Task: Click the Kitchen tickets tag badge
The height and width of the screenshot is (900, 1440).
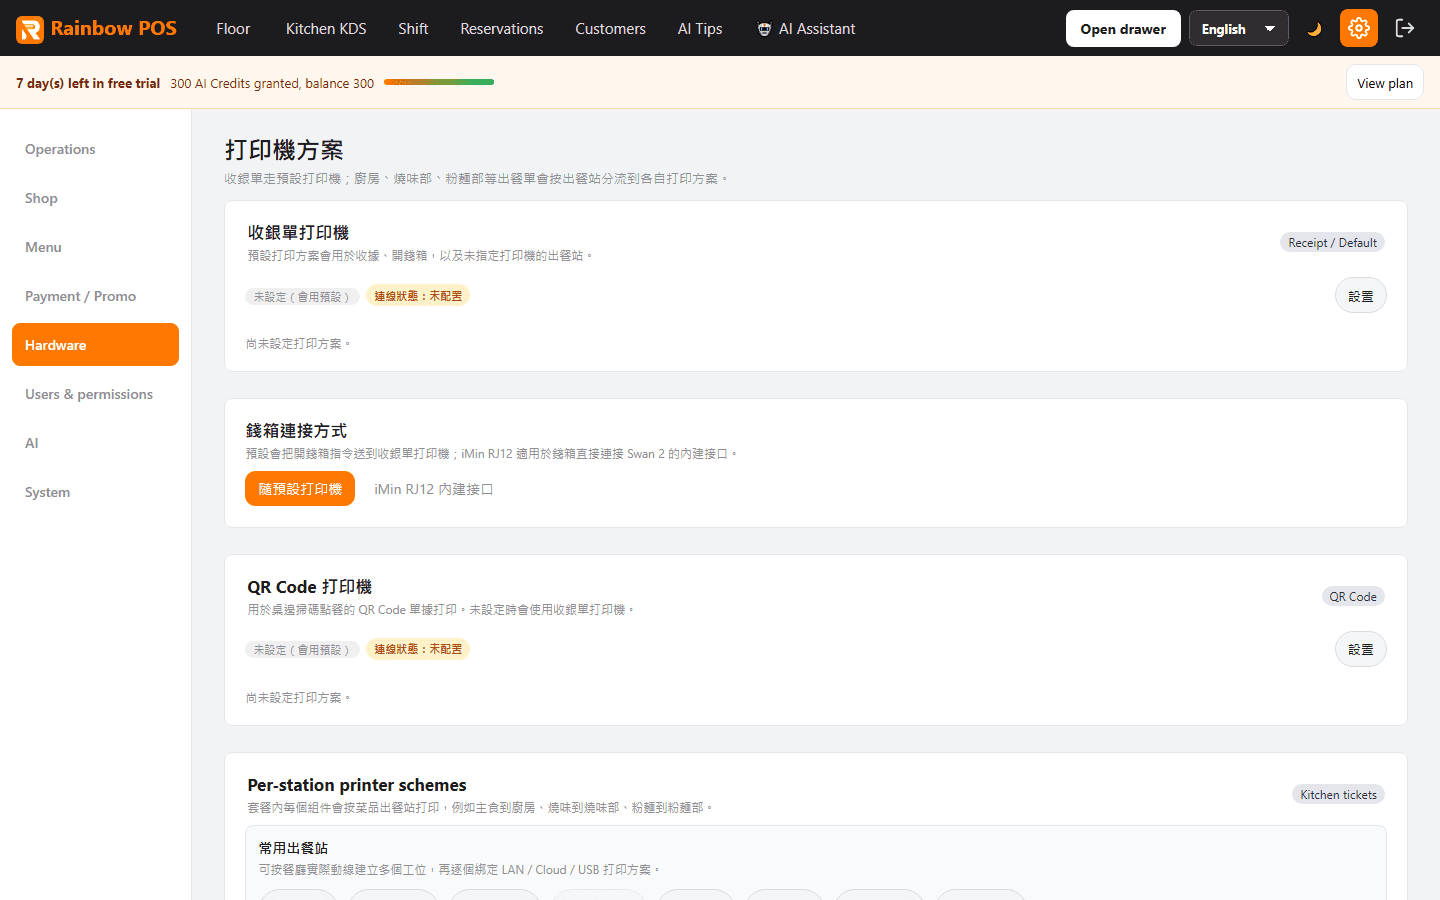Action: click(1338, 795)
